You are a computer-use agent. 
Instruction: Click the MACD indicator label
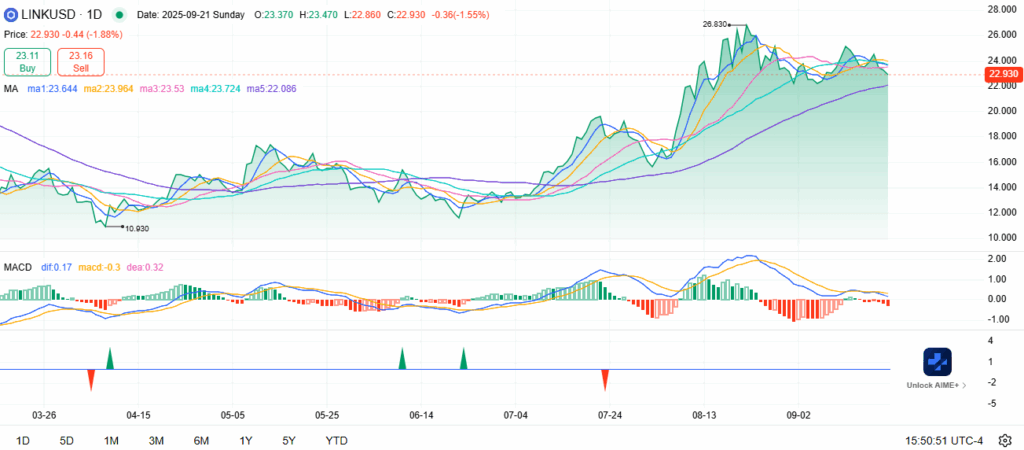(17, 268)
